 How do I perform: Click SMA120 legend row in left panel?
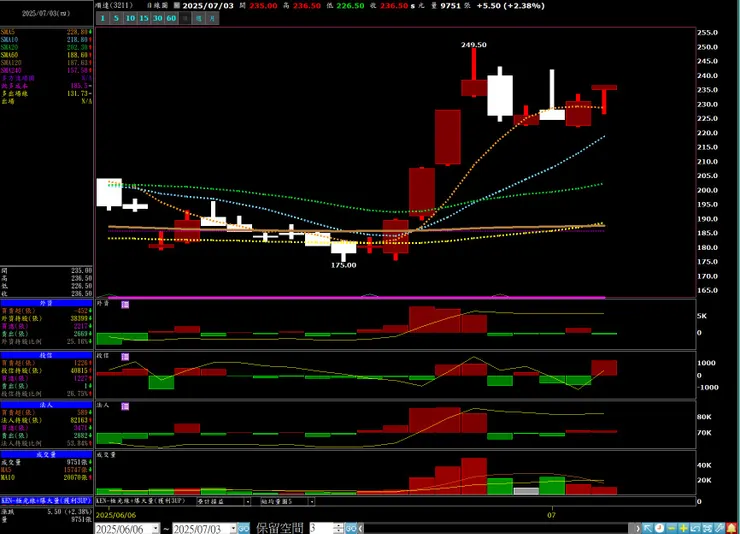[x=46, y=62]
